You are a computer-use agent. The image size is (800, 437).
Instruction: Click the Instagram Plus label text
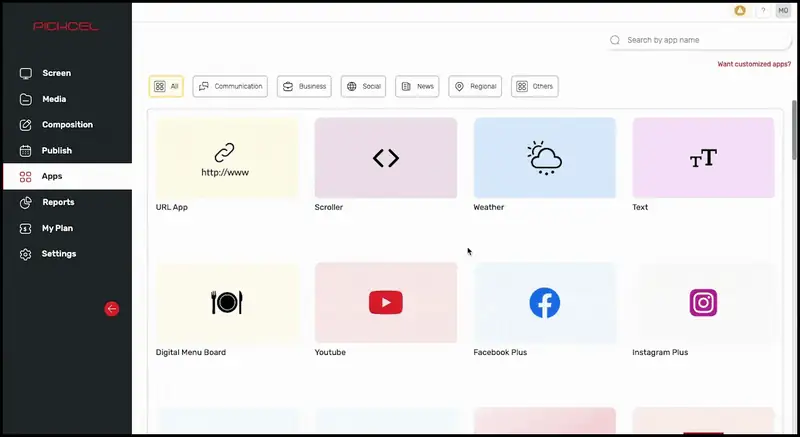tap(660, 352)
